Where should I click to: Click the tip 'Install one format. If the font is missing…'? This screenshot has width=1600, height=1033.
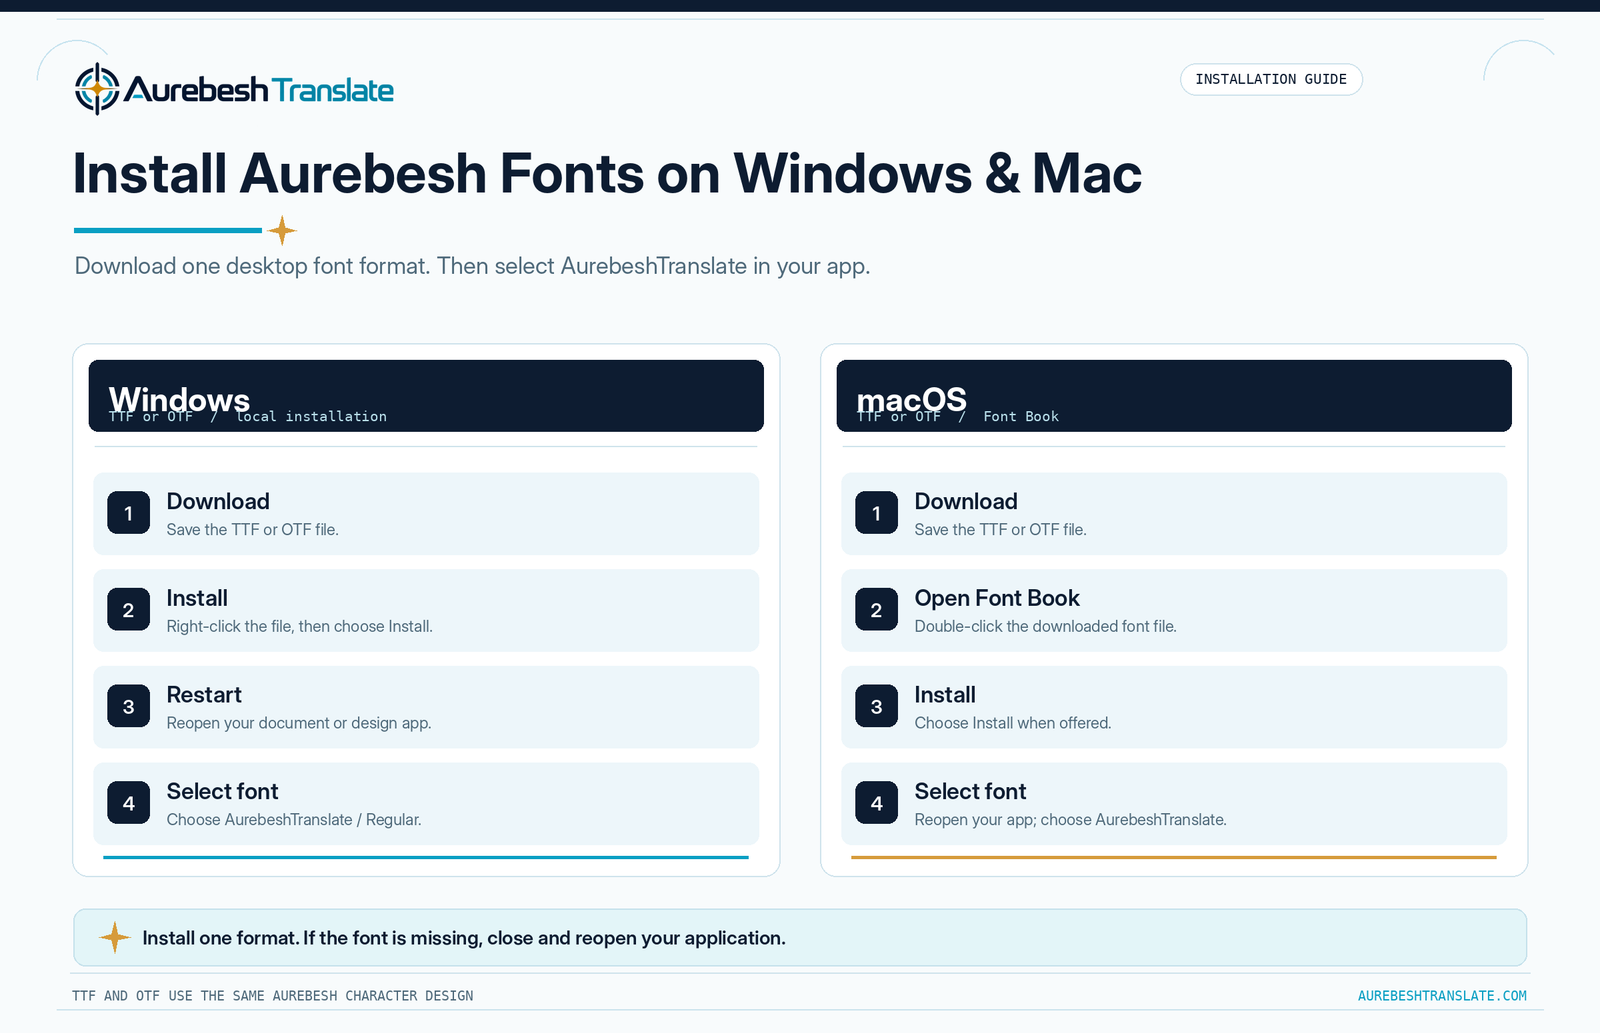coord(464,938)
